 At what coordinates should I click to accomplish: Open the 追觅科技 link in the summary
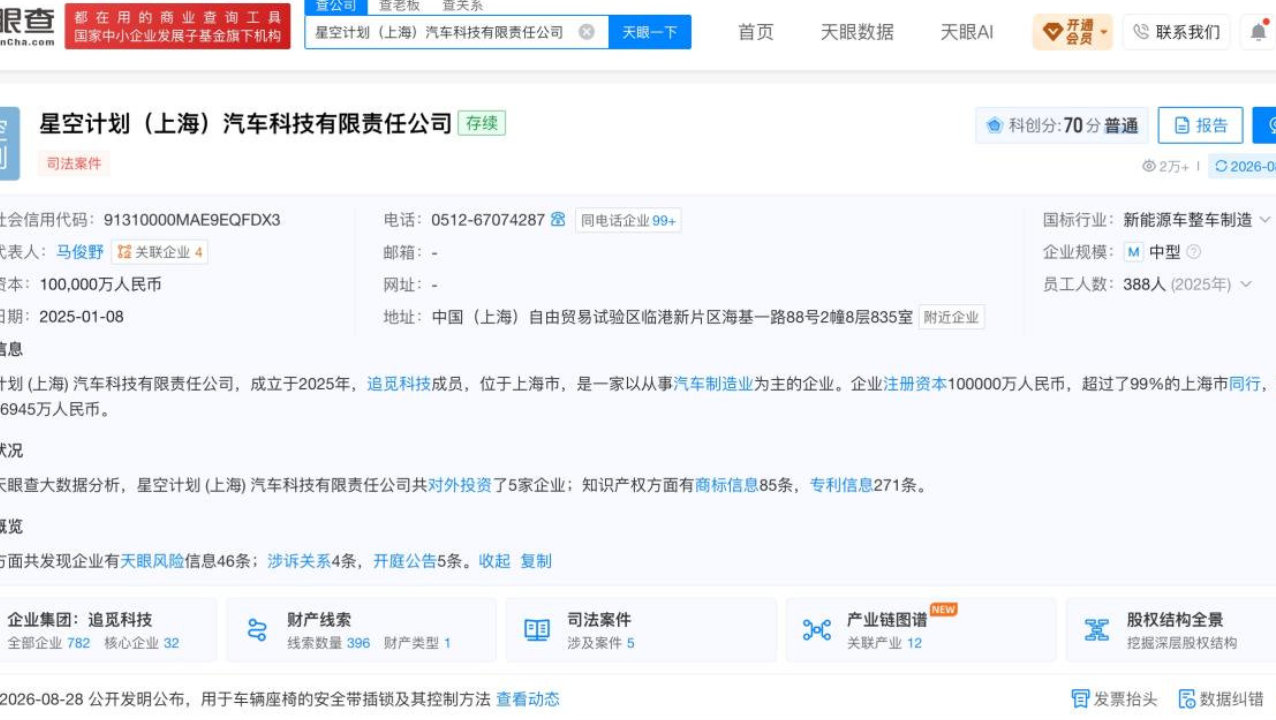pos(399,383)
